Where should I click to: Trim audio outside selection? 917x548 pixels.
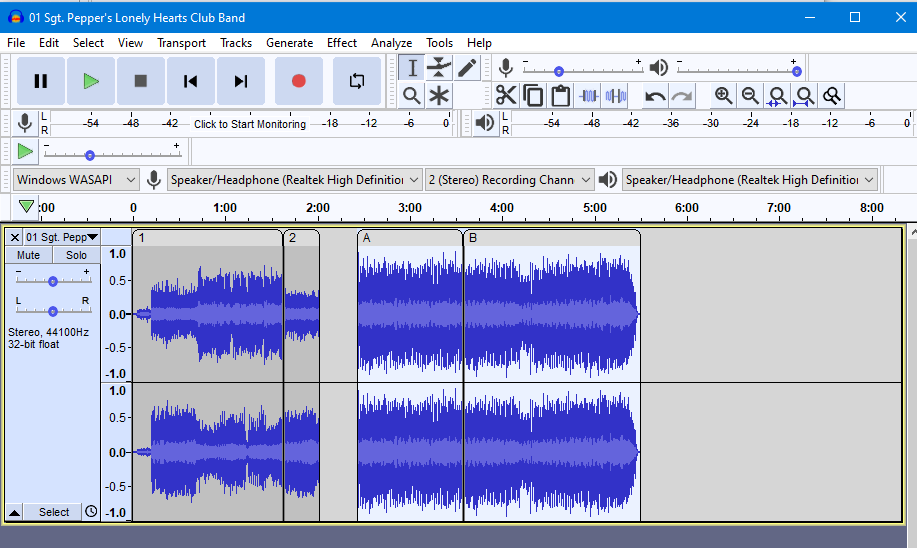(x=589, y=95)
